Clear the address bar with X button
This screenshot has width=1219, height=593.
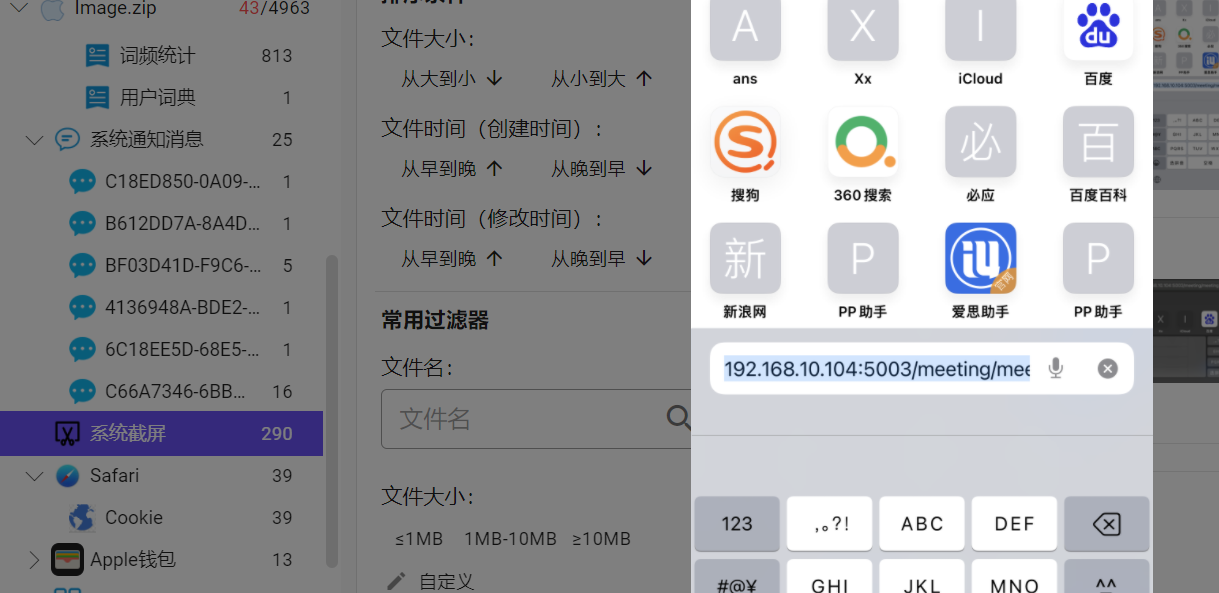(1107, 369)
